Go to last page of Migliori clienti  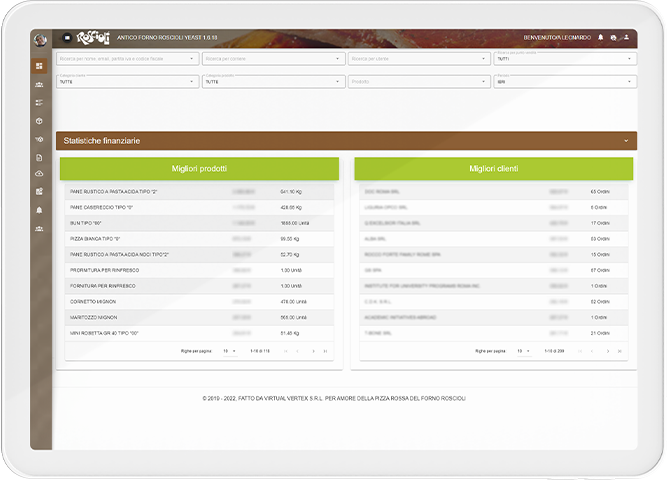(620, 351)
